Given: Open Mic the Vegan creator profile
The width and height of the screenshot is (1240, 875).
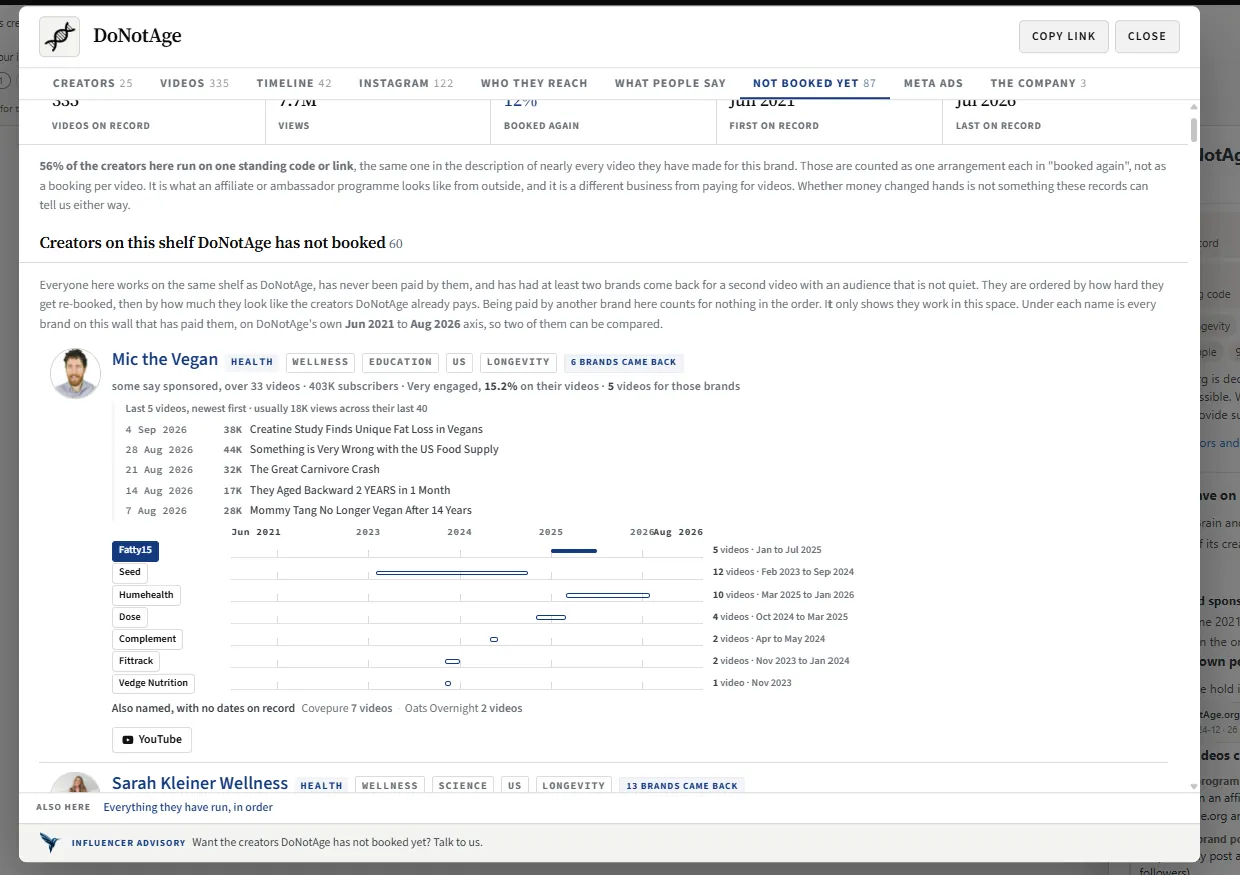Looking at the screenshot, I should 165,359.
